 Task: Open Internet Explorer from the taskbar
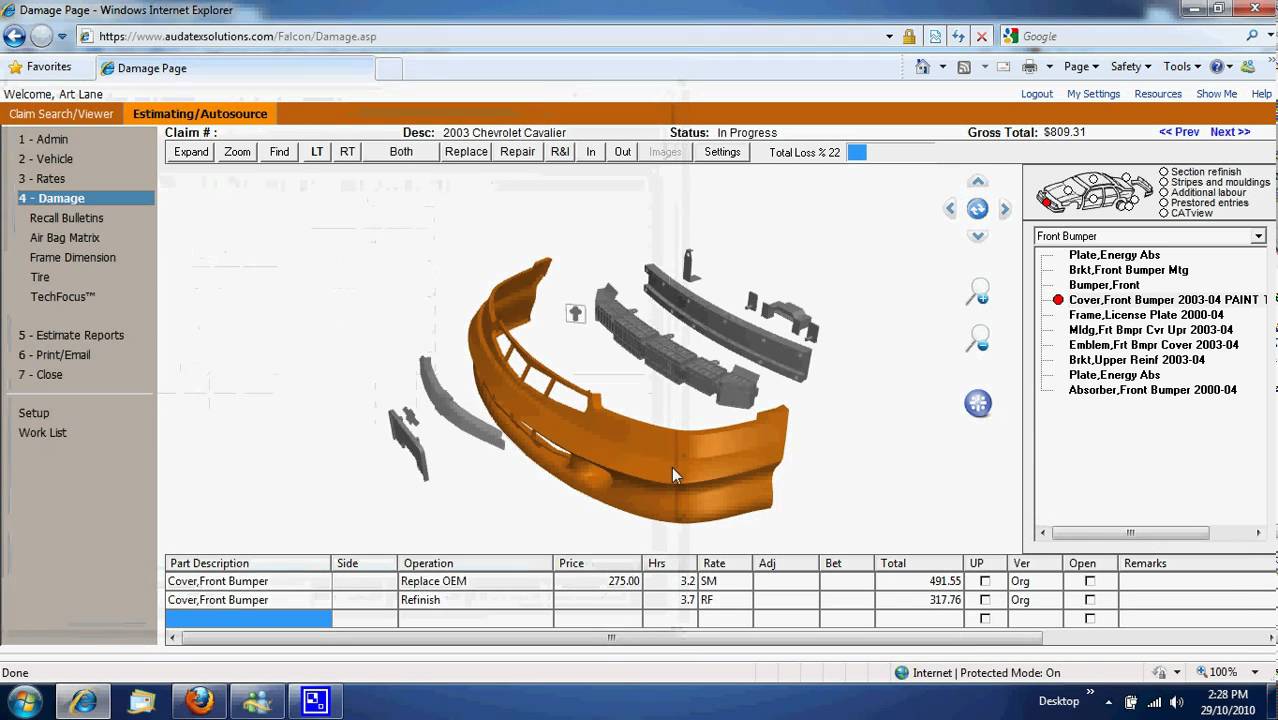[82, 701]
